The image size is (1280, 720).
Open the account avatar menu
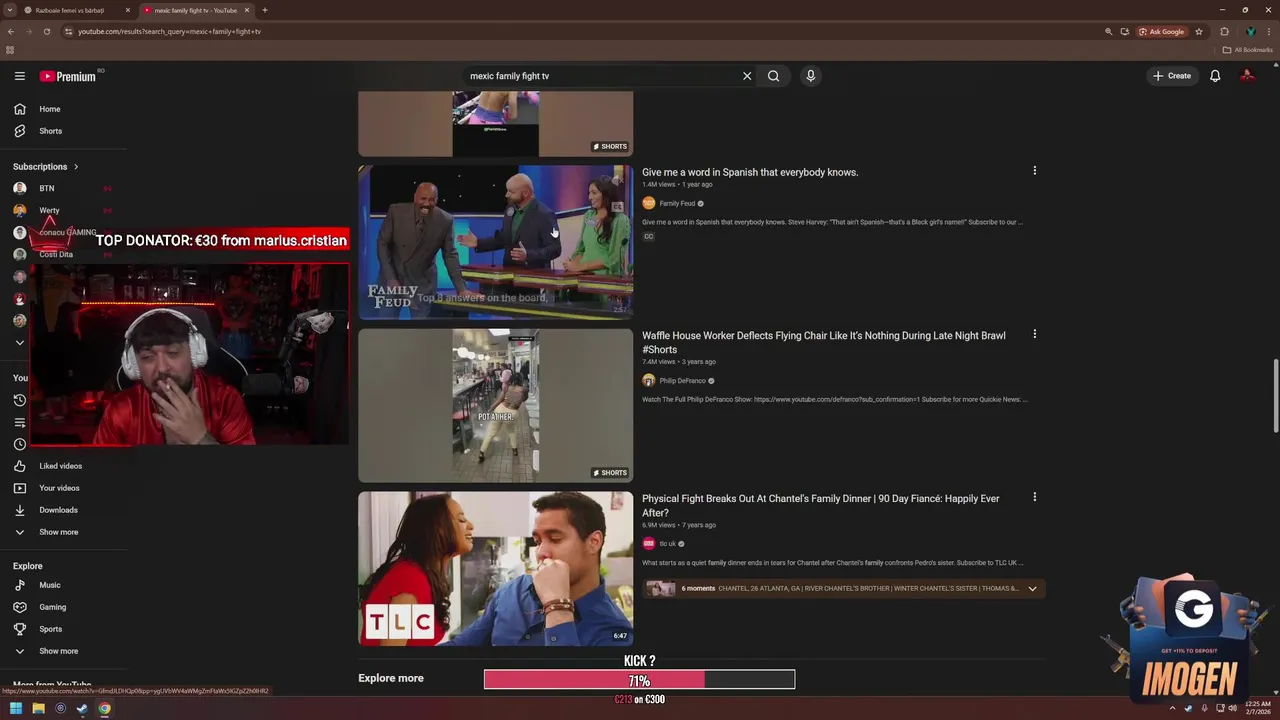coord(1247,76)
